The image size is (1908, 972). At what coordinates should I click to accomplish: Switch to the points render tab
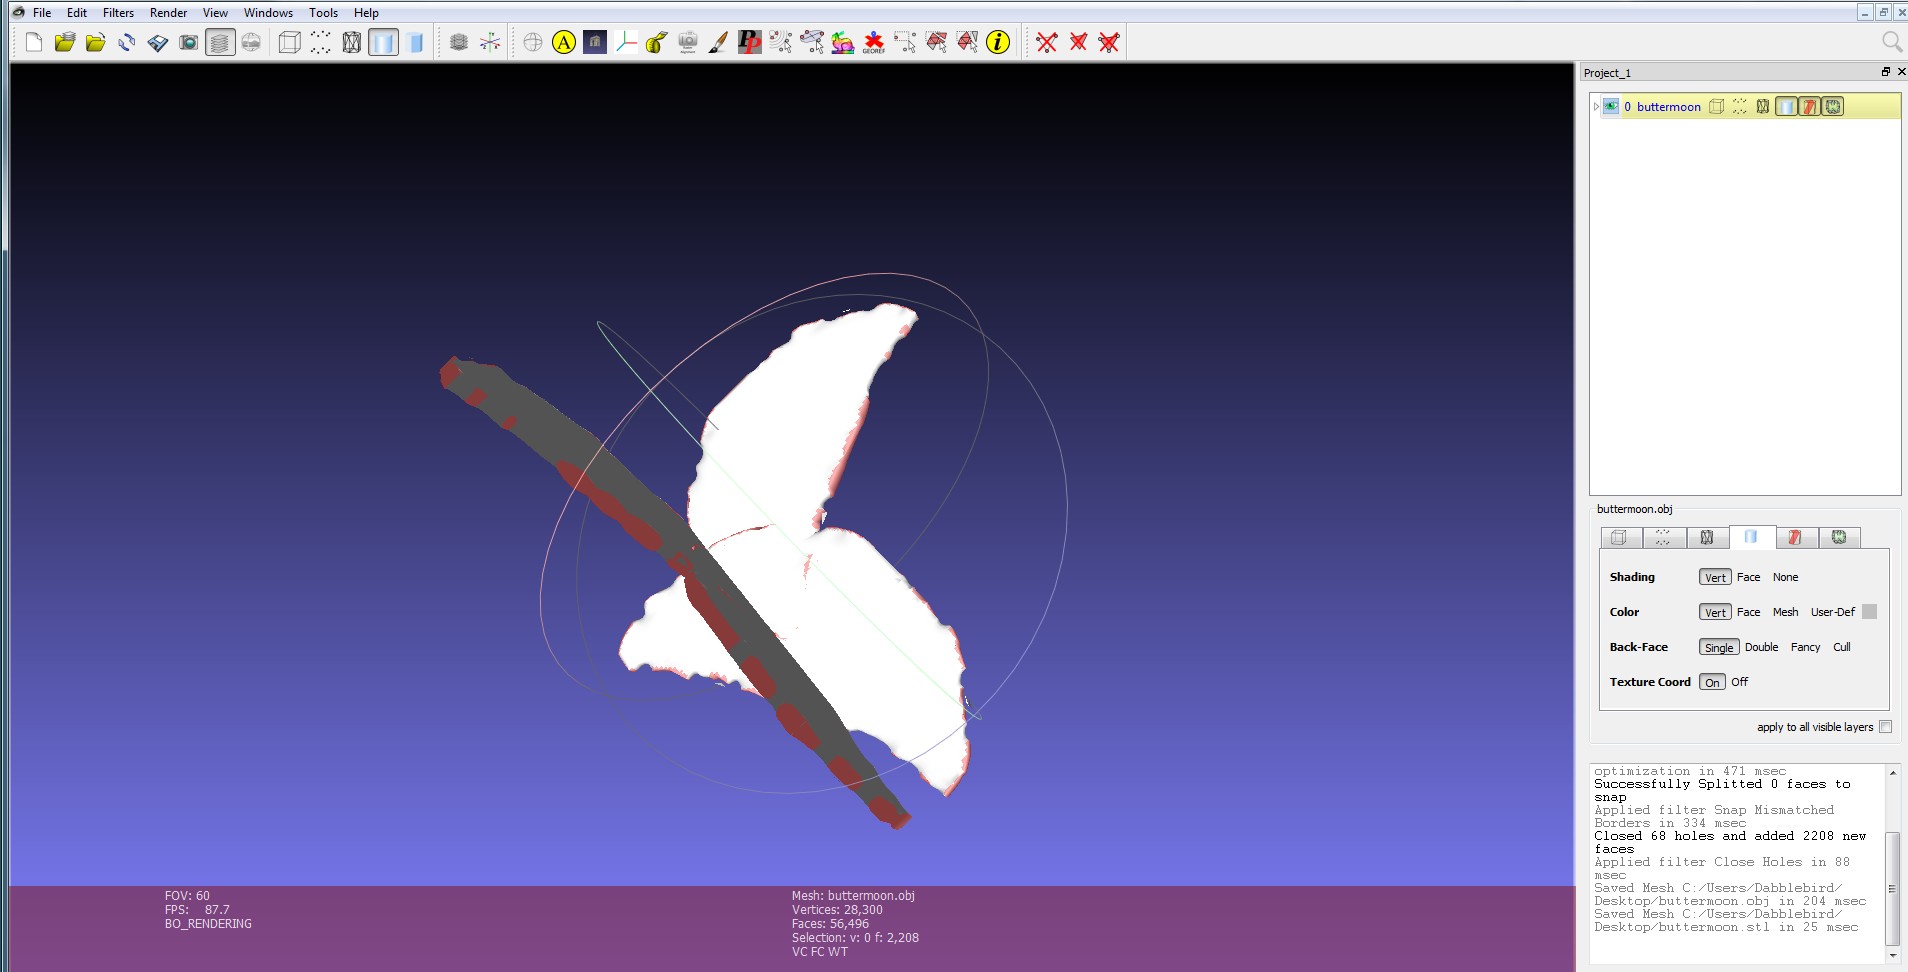(1664, 538)
